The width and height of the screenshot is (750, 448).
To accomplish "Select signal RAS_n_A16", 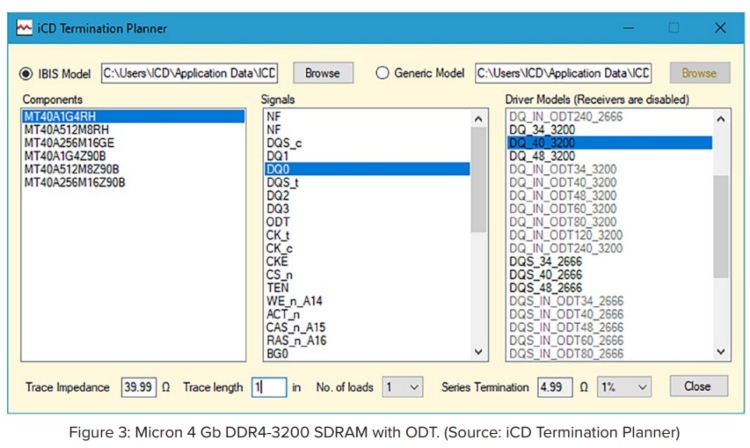I will (367, 341).
